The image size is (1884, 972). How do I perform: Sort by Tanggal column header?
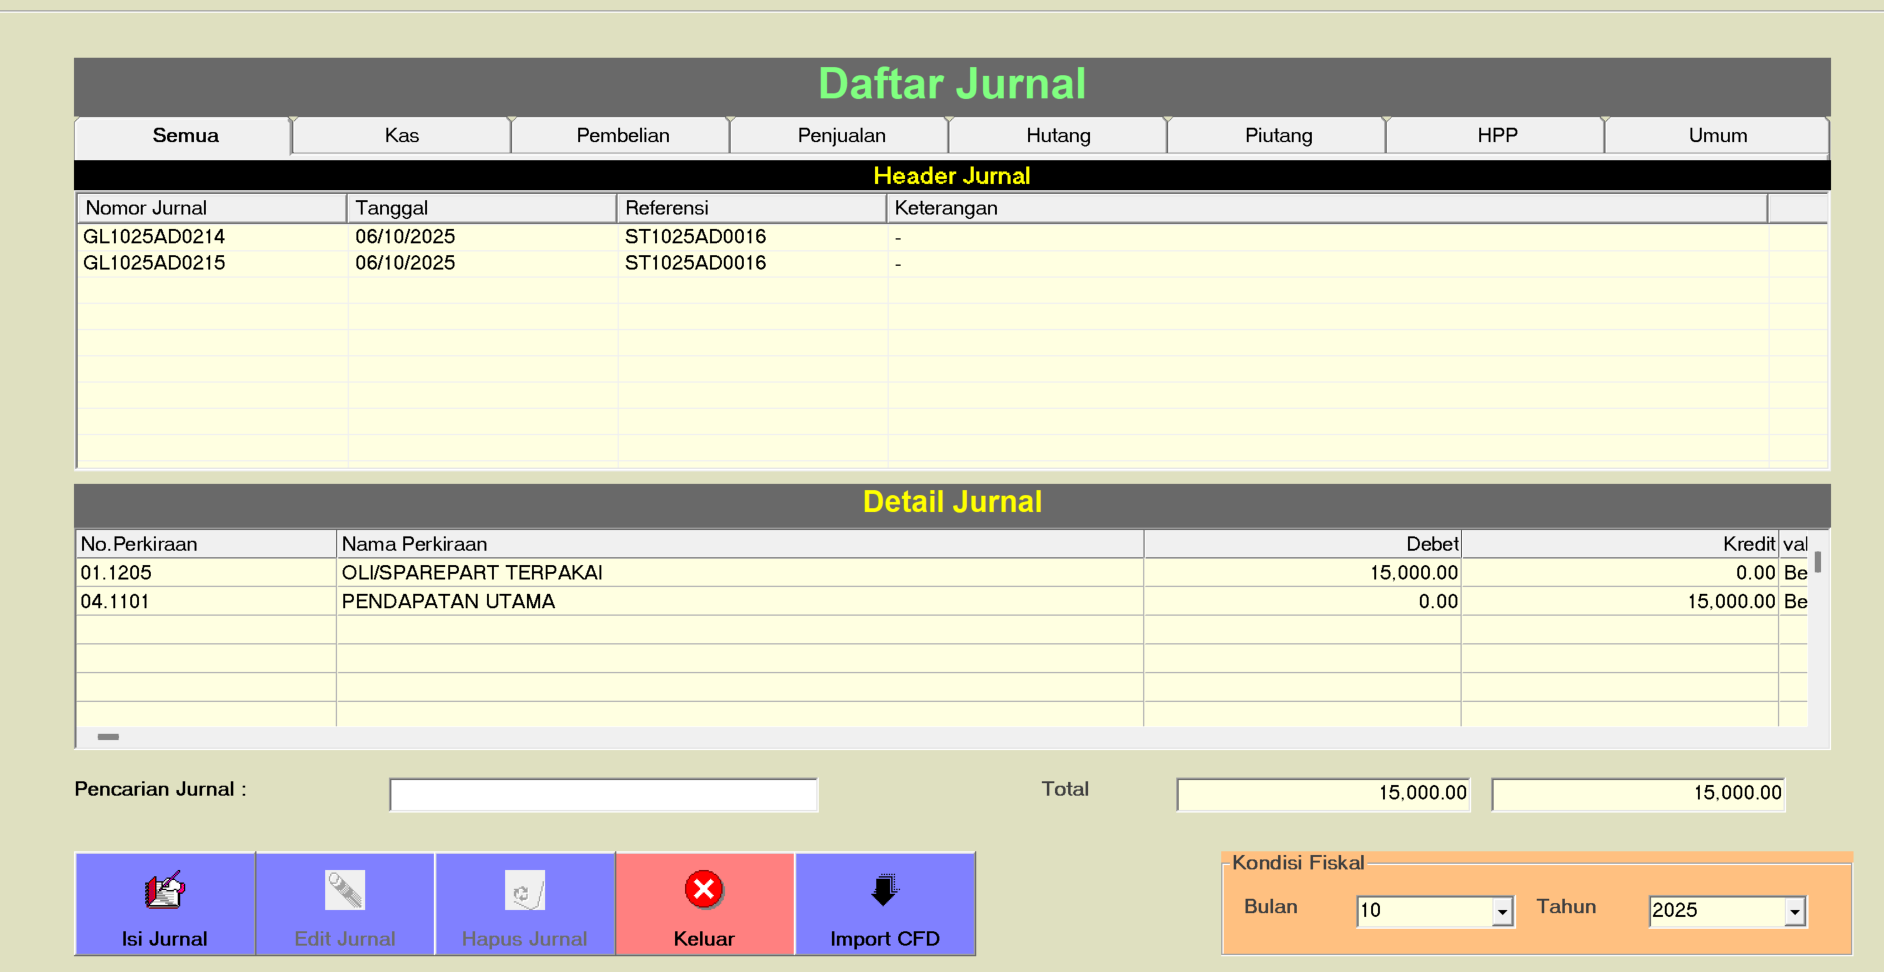click(x=480, y=208)
